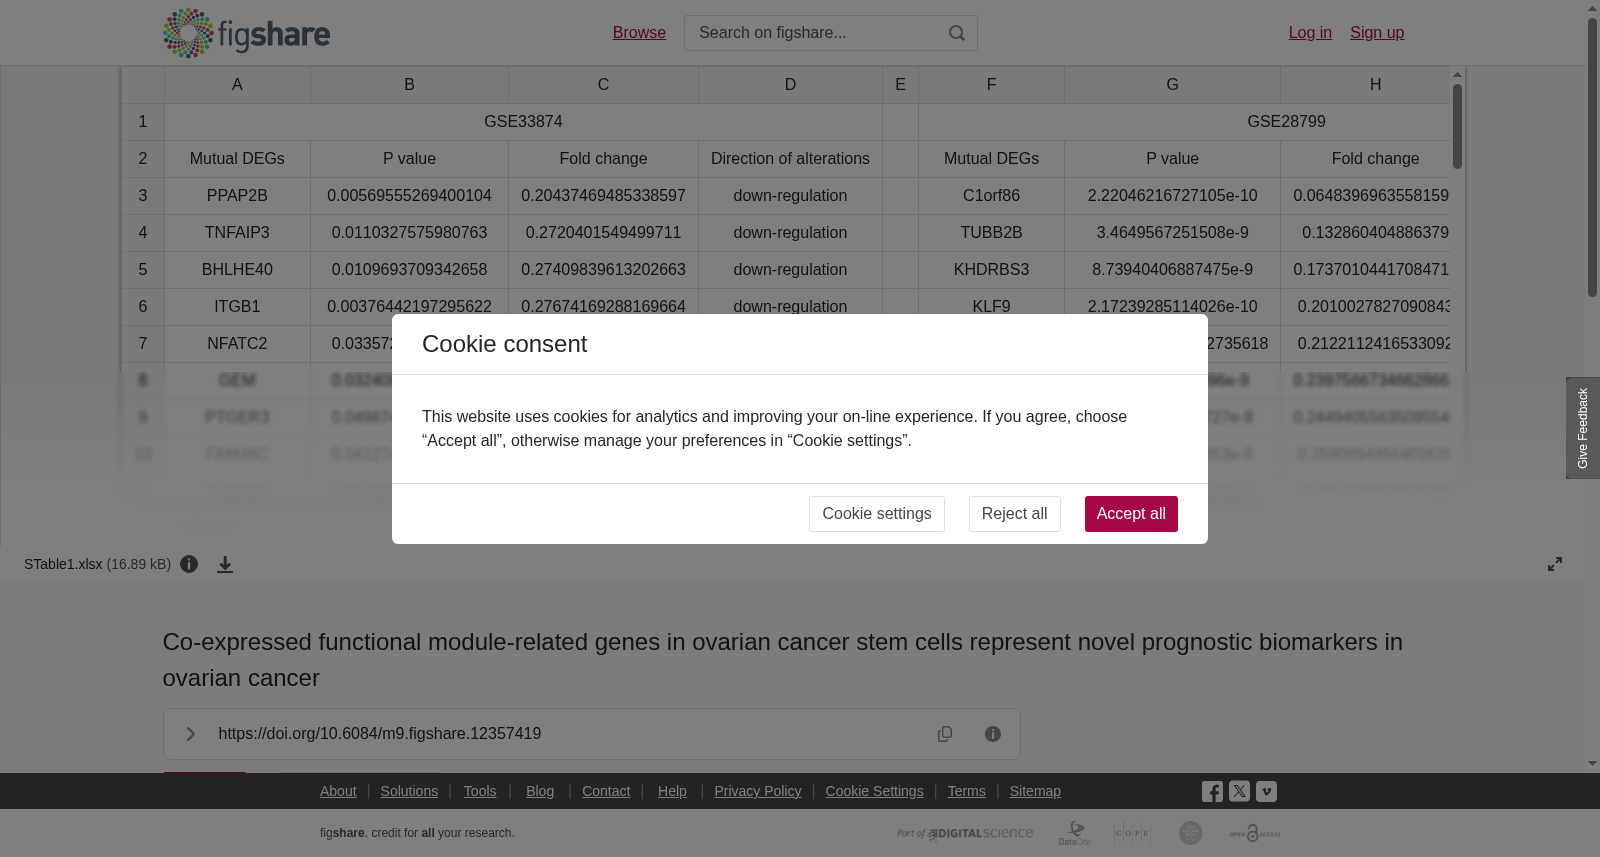Screen dimensions: 1600x857
Task: Click the TUBB2B cell
Action: click(991, 233)
